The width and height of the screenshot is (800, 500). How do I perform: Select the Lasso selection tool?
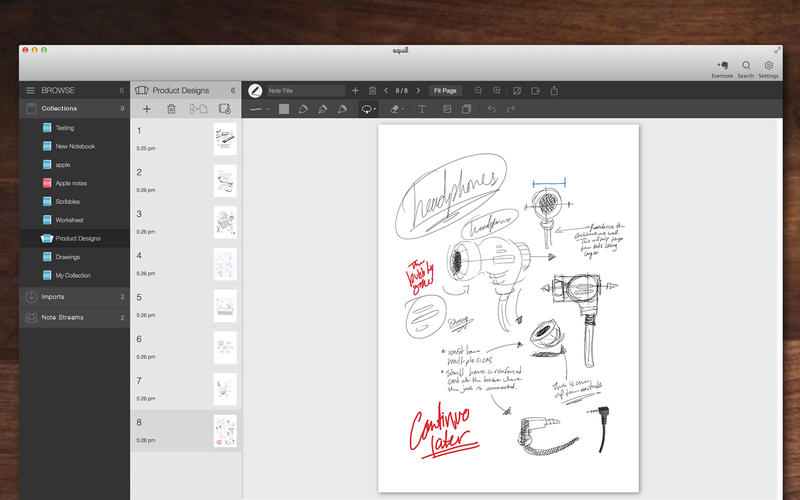[x=368, y=109]
